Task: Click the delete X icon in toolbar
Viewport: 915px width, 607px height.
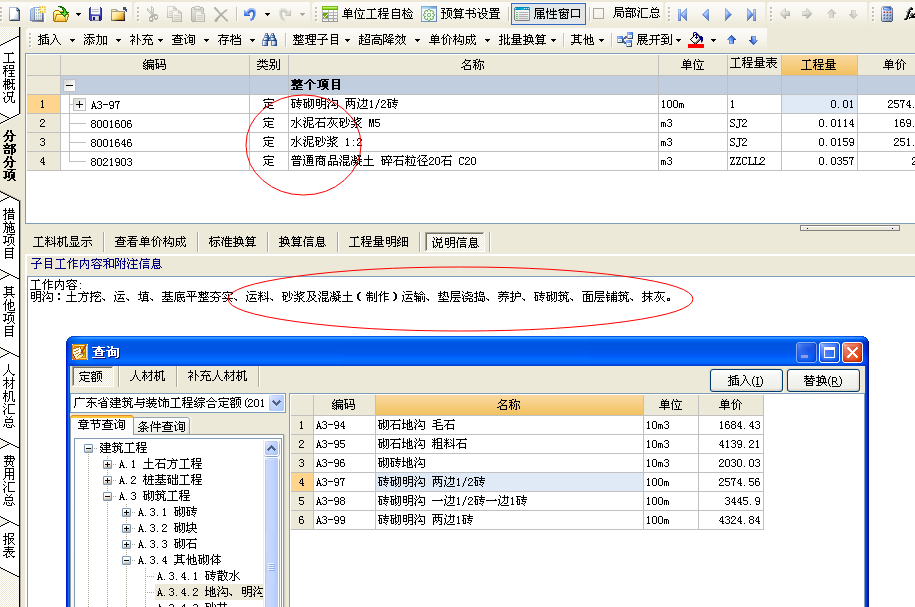Action: [221, 14]
